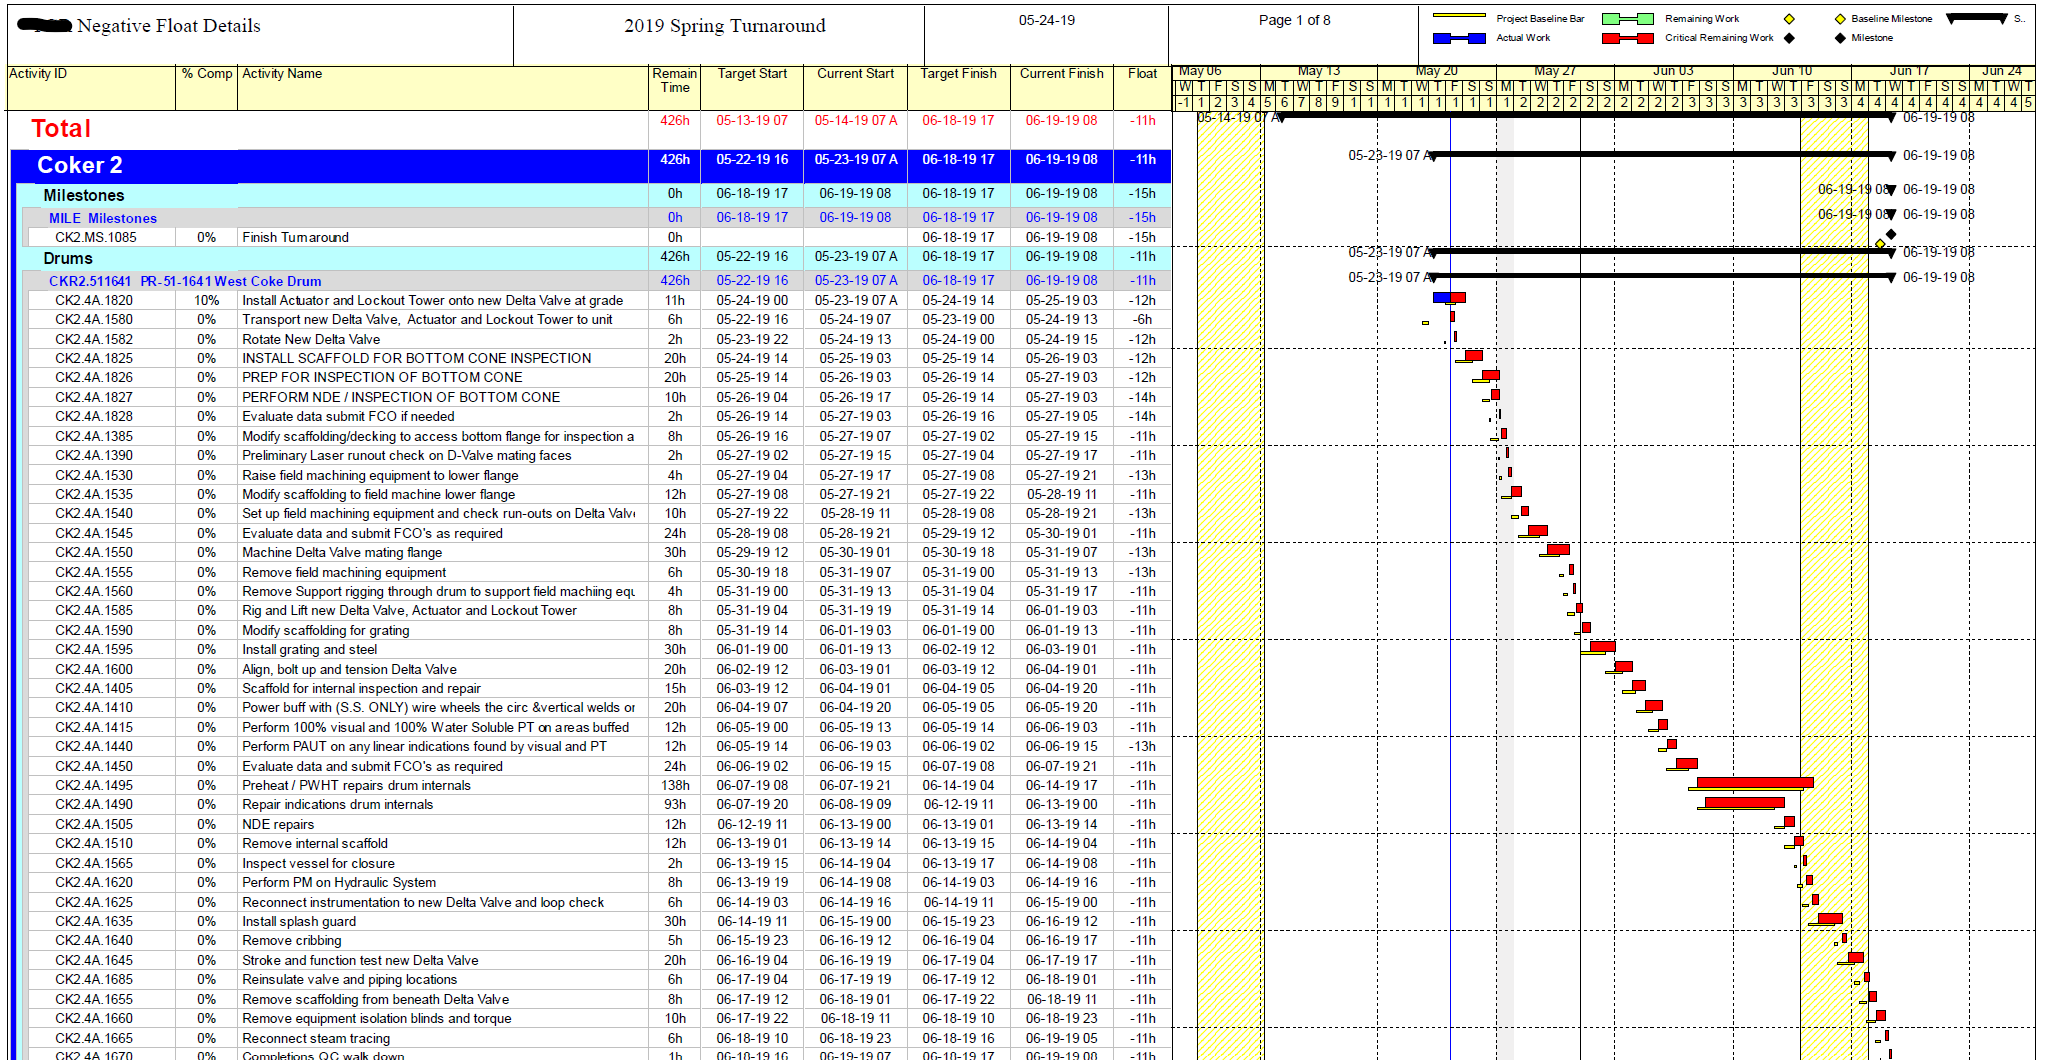Select the Coker 2 group band
Viewport: 2068px width, 1060px height.
click(x=80, y=165)
